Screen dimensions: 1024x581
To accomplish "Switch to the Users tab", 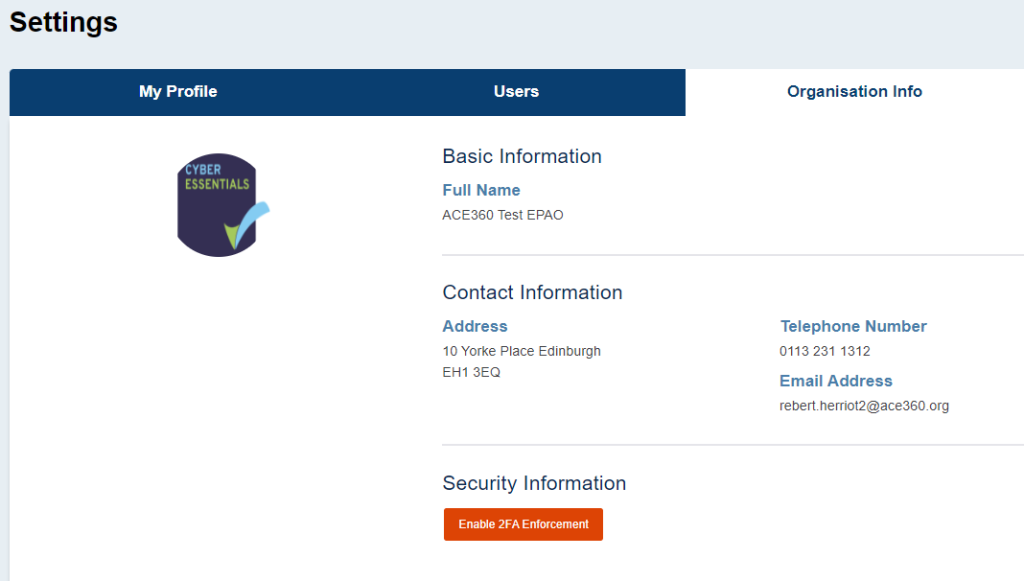I will pyautogui.click(x=516, y=92).
